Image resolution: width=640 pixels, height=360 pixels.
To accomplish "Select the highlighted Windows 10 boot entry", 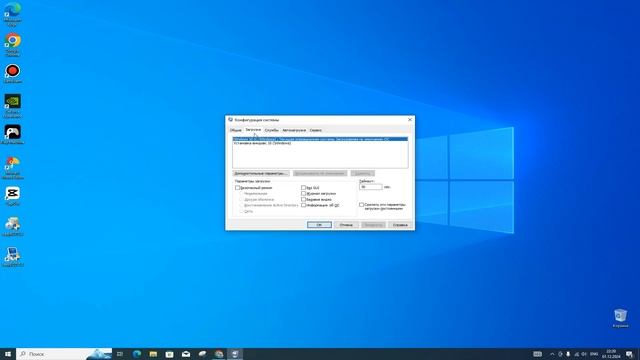I will pos(320,139).
